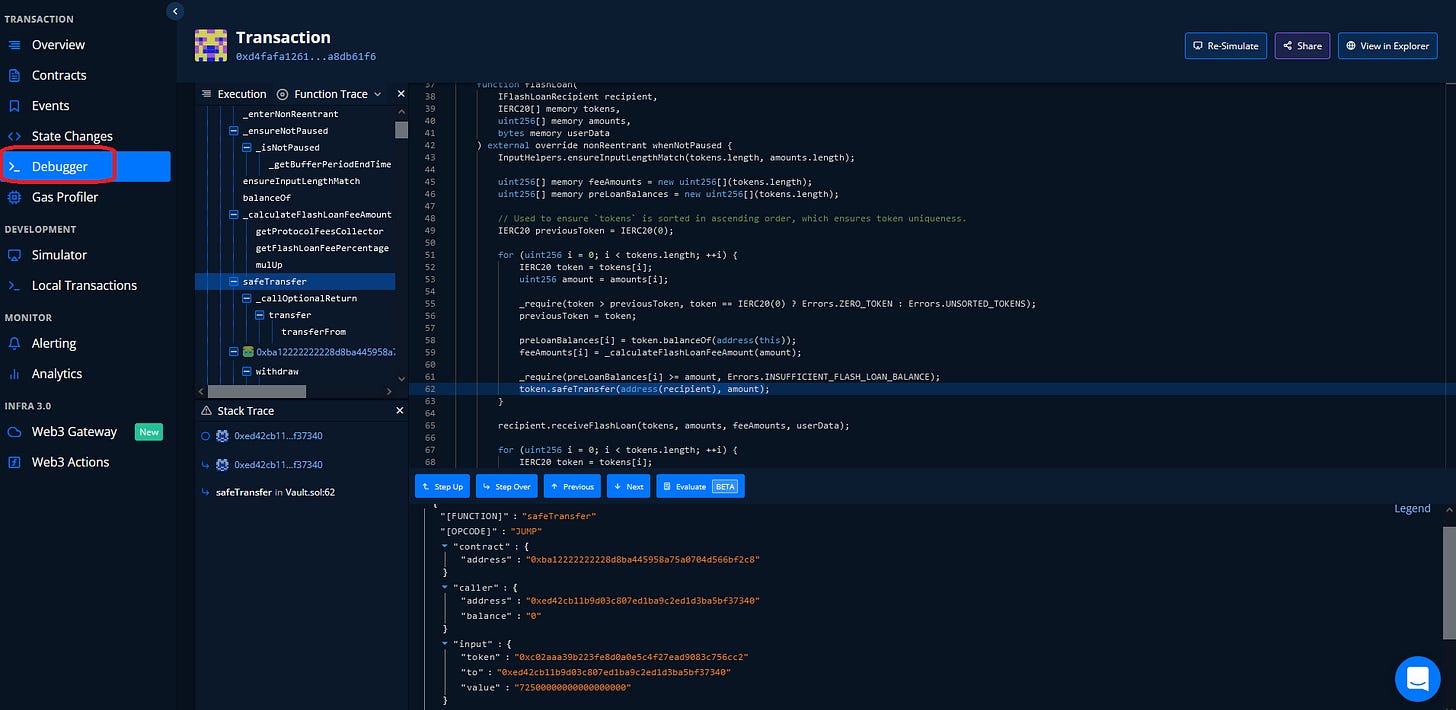Click the recipient.receiveFlashLoan code line
The height and width of the screenshot is (710, 1456).
tap(673, 425)
